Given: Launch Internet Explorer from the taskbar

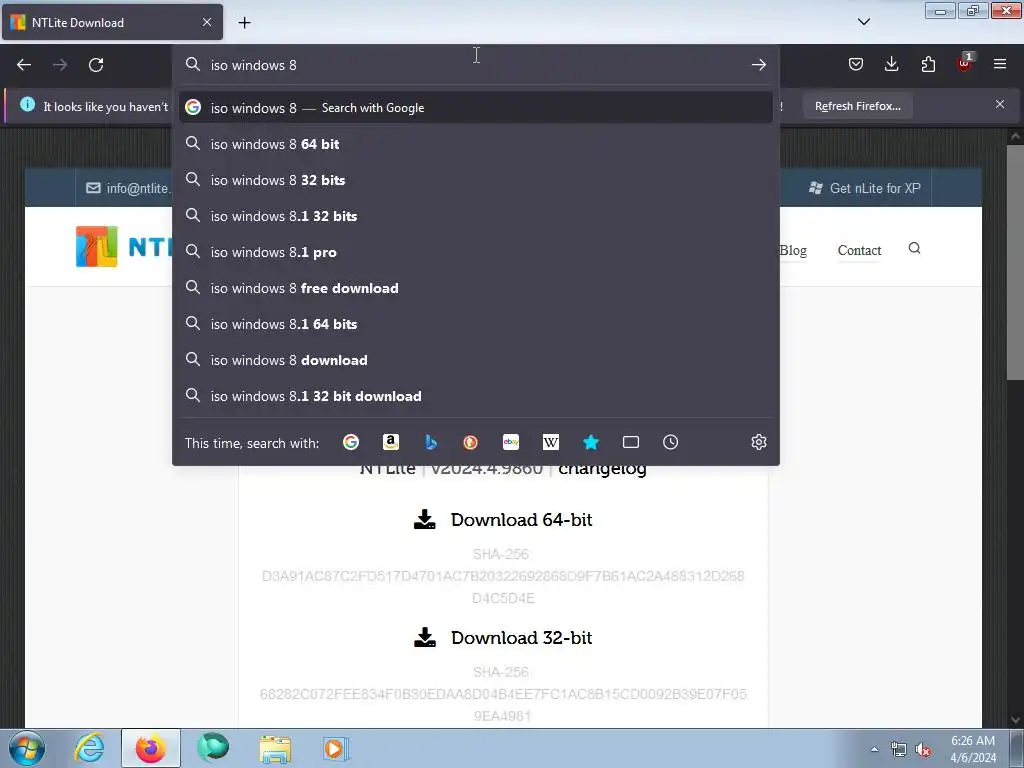Looking at the screenshot, I should pos(89,748).
